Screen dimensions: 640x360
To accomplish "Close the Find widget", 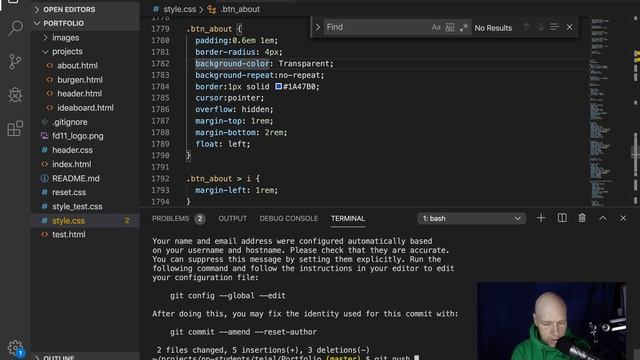I will tap(569, 27).
